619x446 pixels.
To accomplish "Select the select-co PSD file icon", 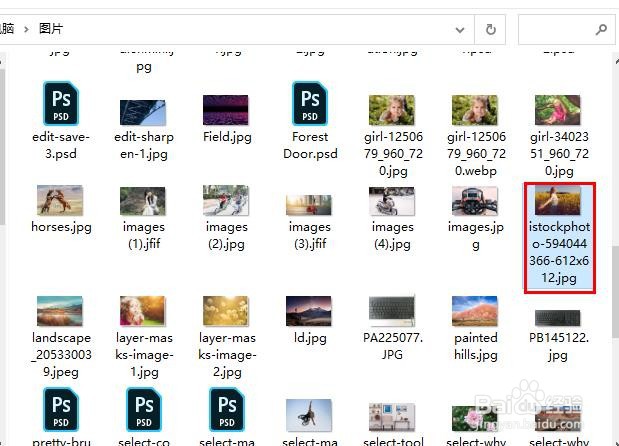I will [144, 410].
